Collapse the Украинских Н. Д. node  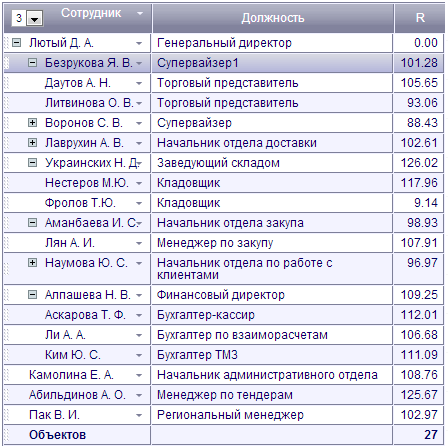pos(32,163)
